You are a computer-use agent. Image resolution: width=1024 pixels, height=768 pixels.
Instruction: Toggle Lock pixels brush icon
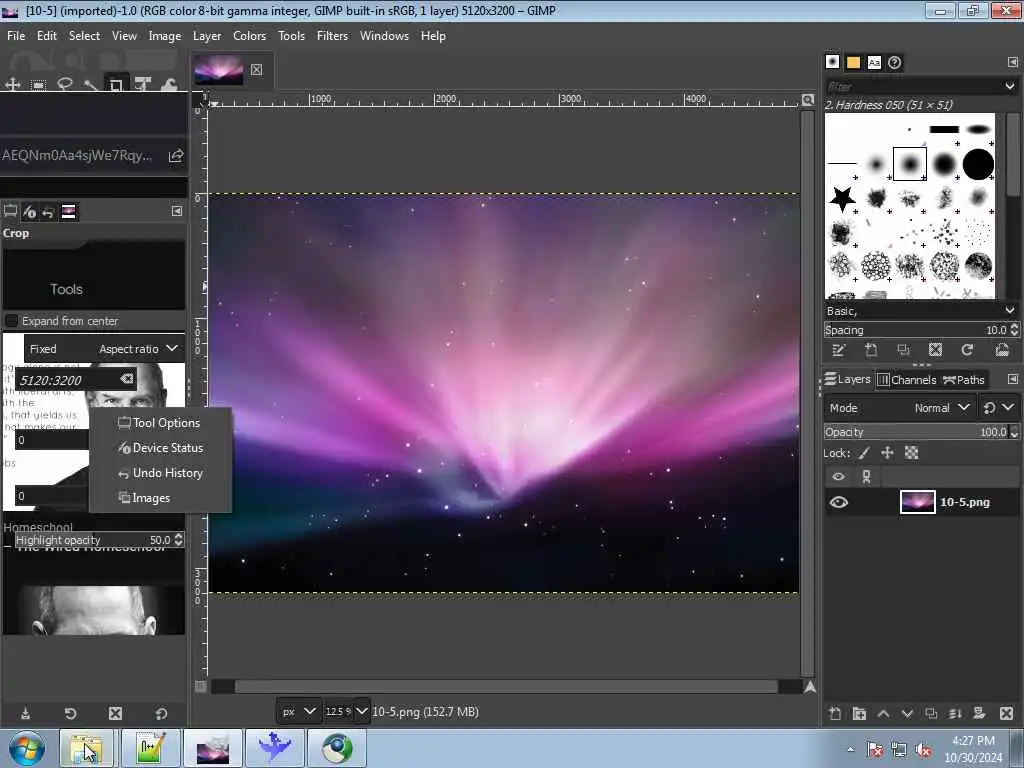pos(864,453)
